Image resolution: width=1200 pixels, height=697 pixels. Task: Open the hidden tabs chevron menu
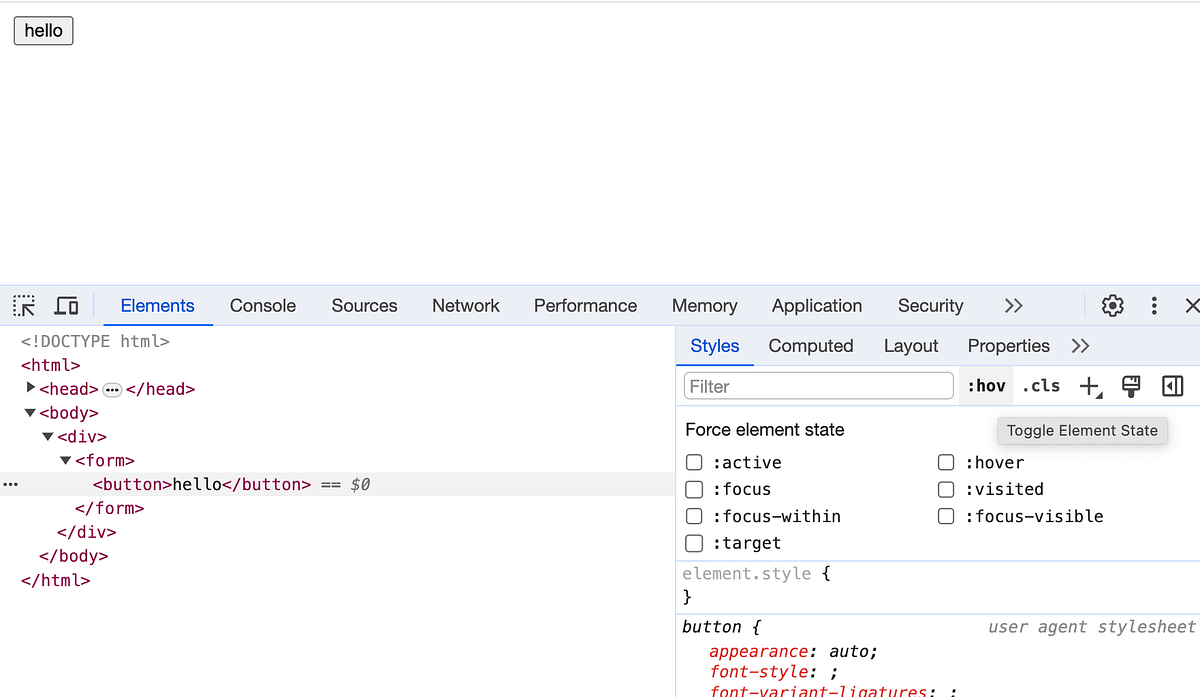click(1013, 305)
